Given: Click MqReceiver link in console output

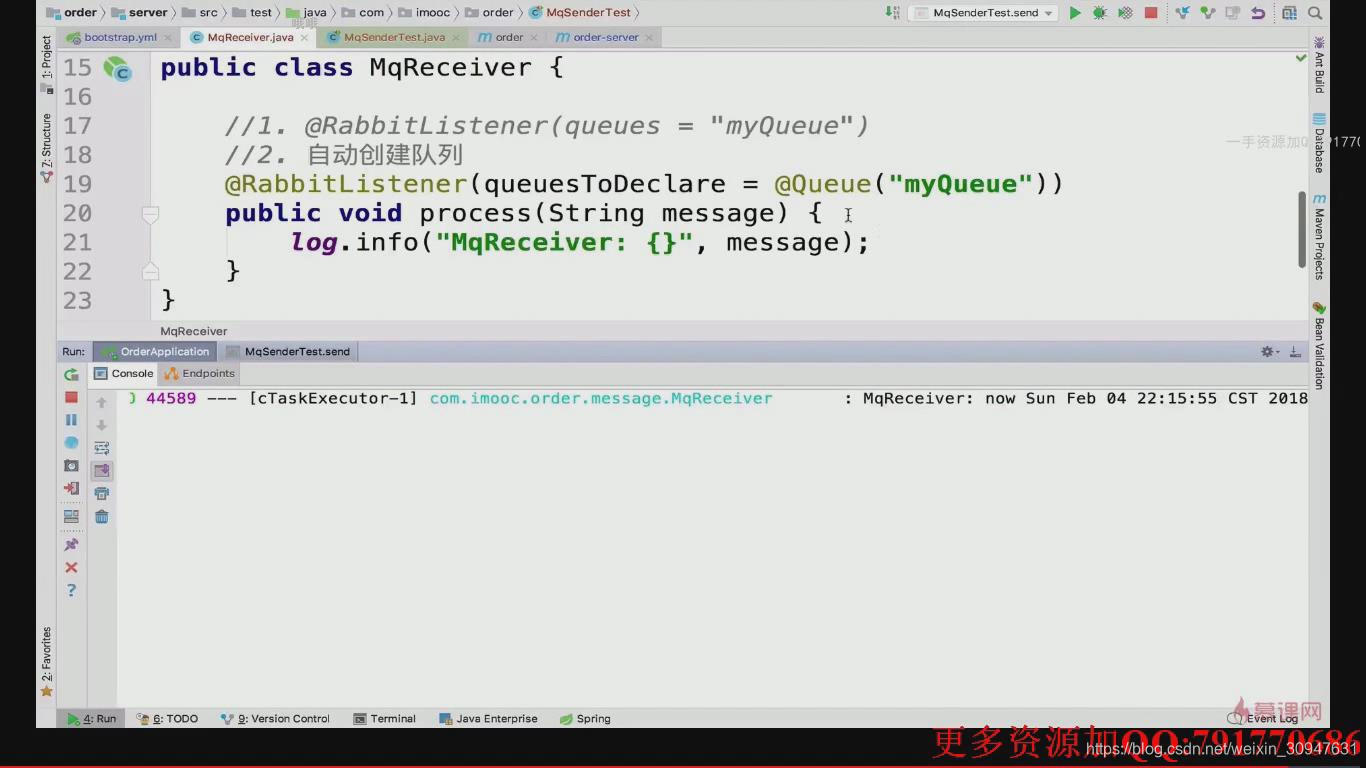Looking at the screenshot, I should tap(601, 398).
